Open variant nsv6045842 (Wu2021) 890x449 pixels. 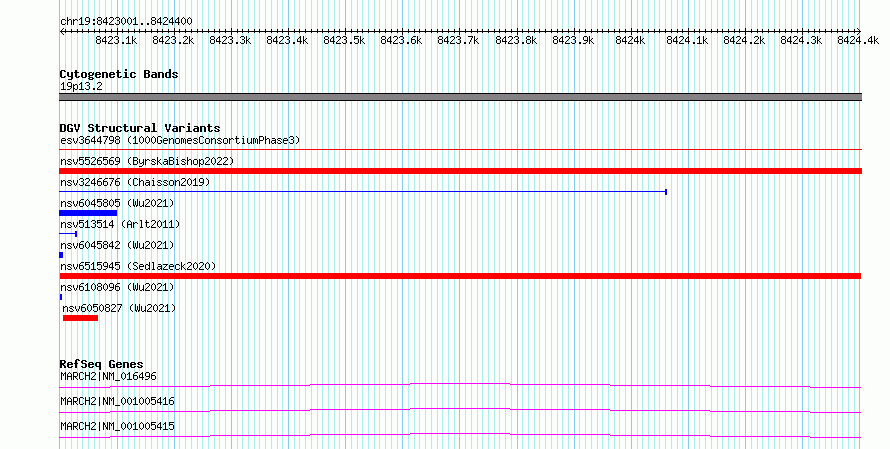tap(117, 245)
